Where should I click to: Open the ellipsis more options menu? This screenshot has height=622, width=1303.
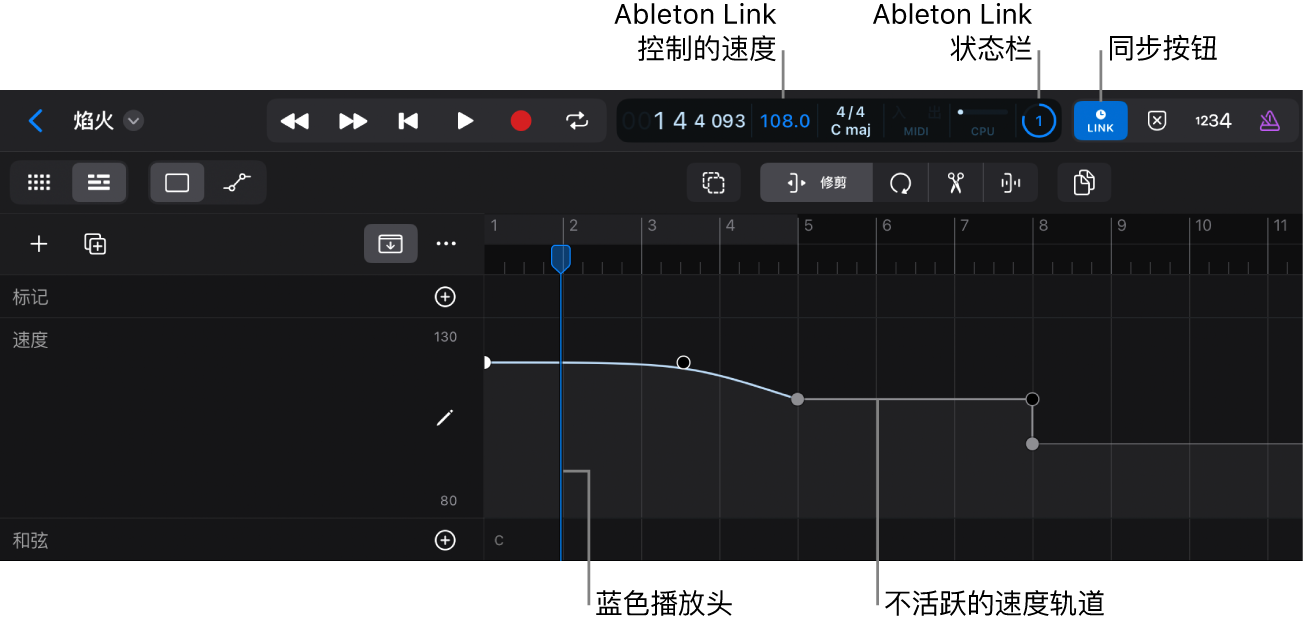coord(446,243)
